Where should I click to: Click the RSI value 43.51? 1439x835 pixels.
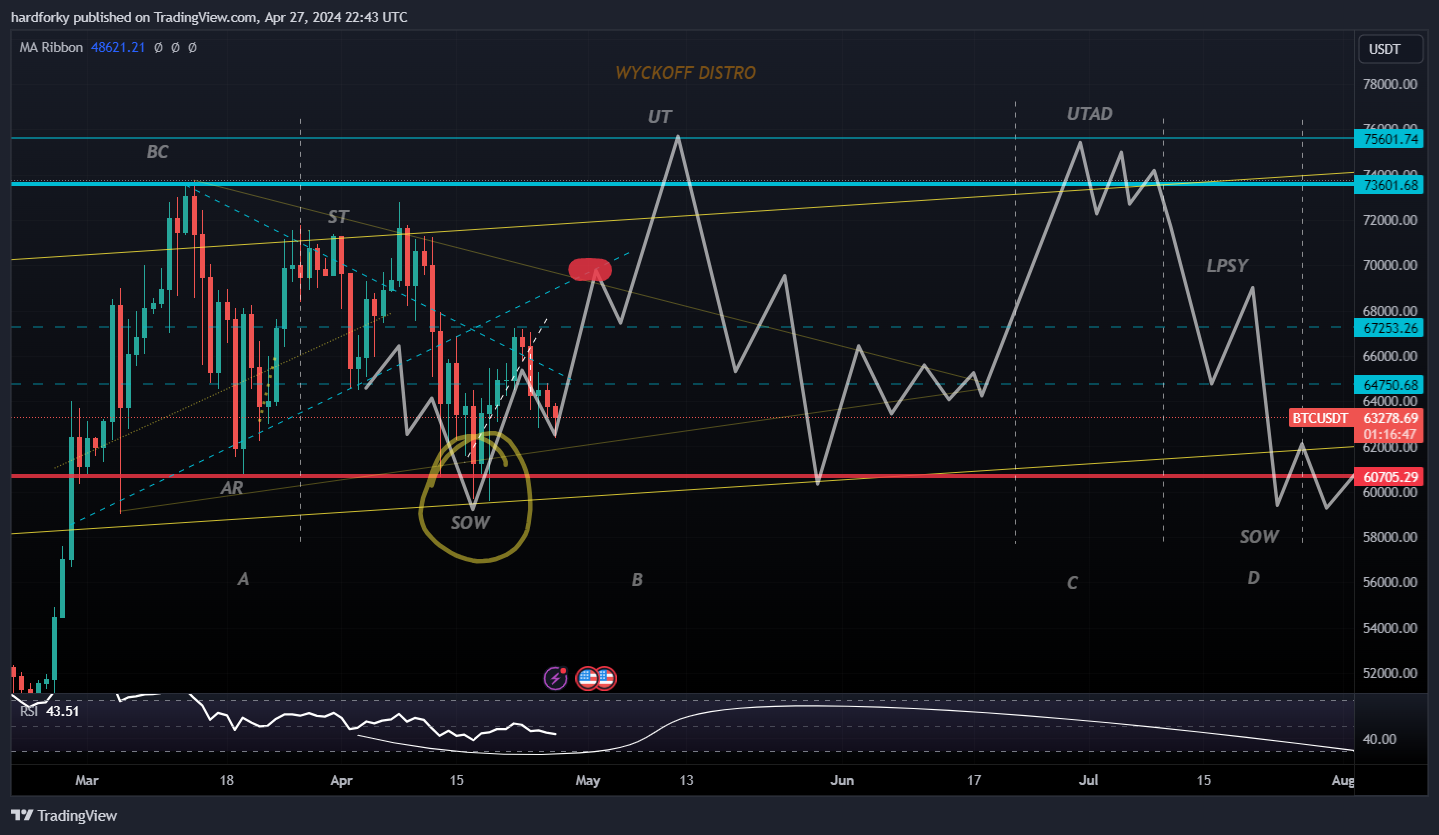click(x=62, y=711)
